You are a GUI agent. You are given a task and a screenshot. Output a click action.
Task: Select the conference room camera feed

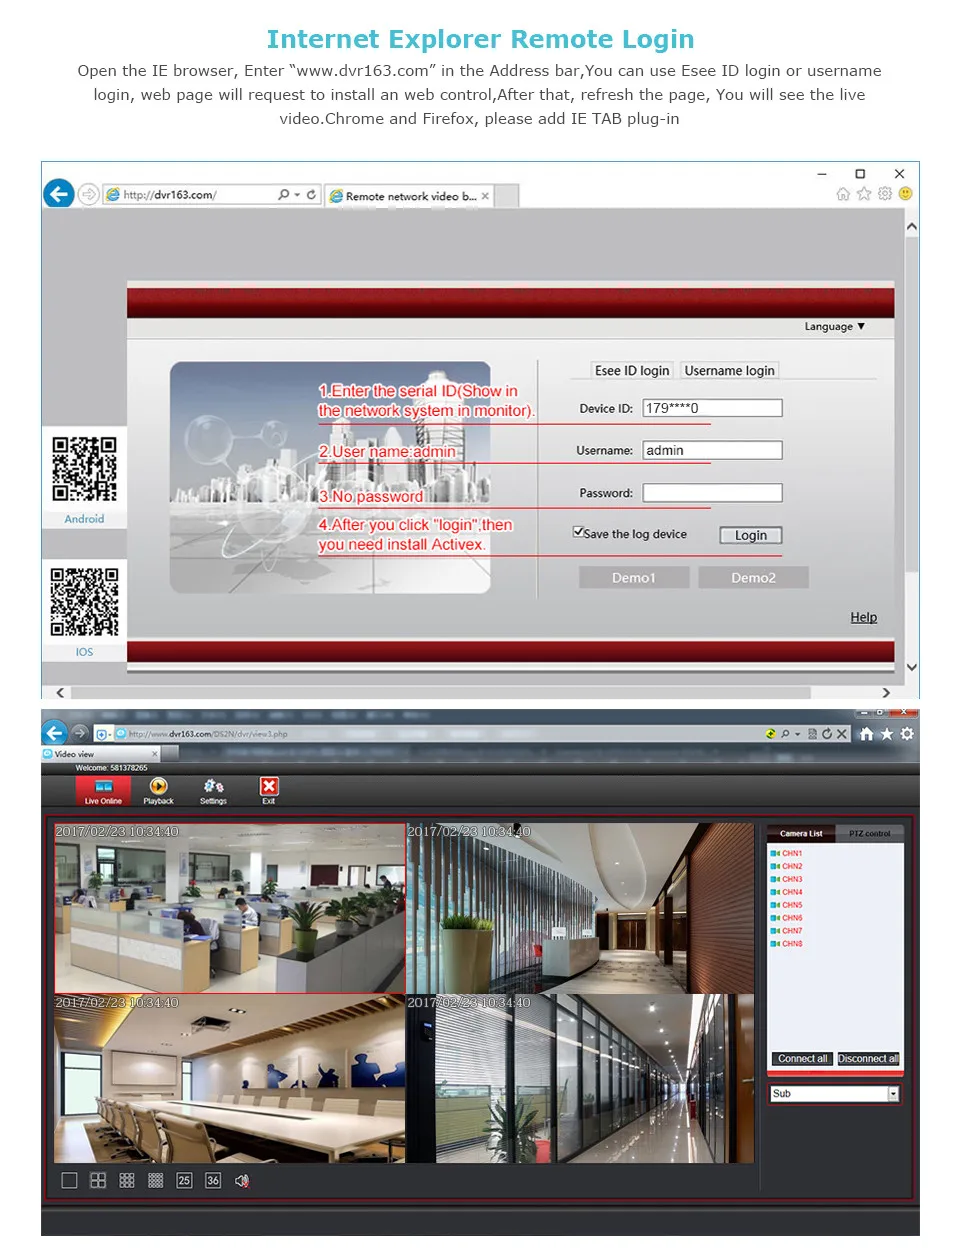click(230, 1078)
